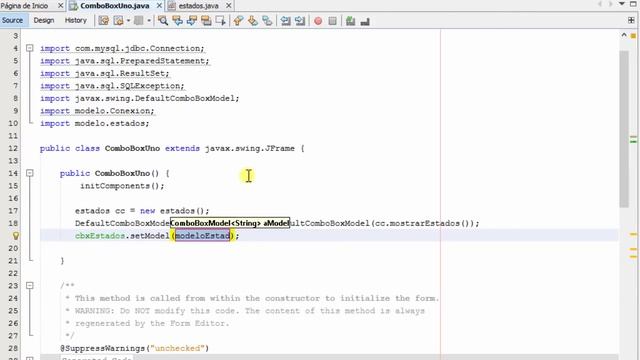Click the scrollbar up arrow
The image size is (640, 360).
(x=624, y=35)
